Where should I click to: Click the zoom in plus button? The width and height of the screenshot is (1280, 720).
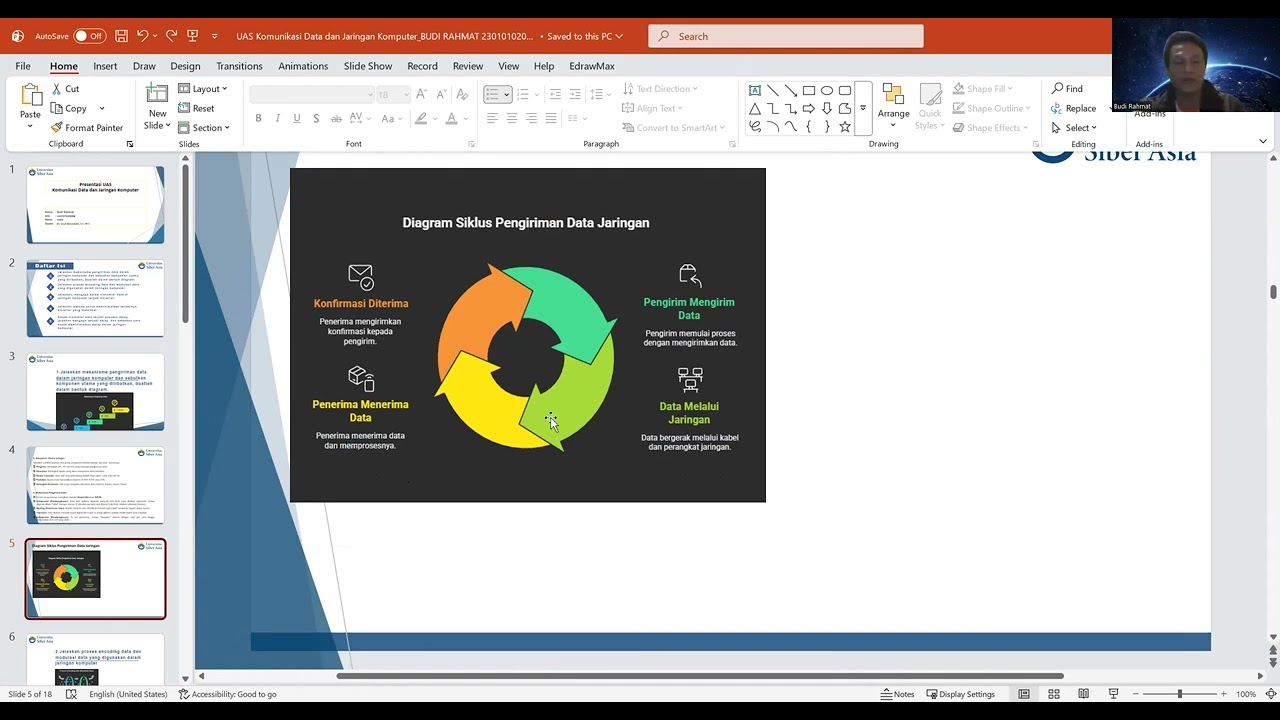[x=1223, y=694]
